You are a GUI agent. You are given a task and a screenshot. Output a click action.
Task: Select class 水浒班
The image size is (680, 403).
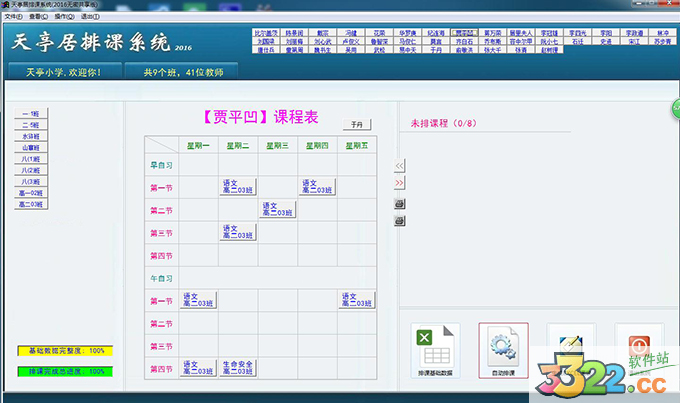(31, 136)
